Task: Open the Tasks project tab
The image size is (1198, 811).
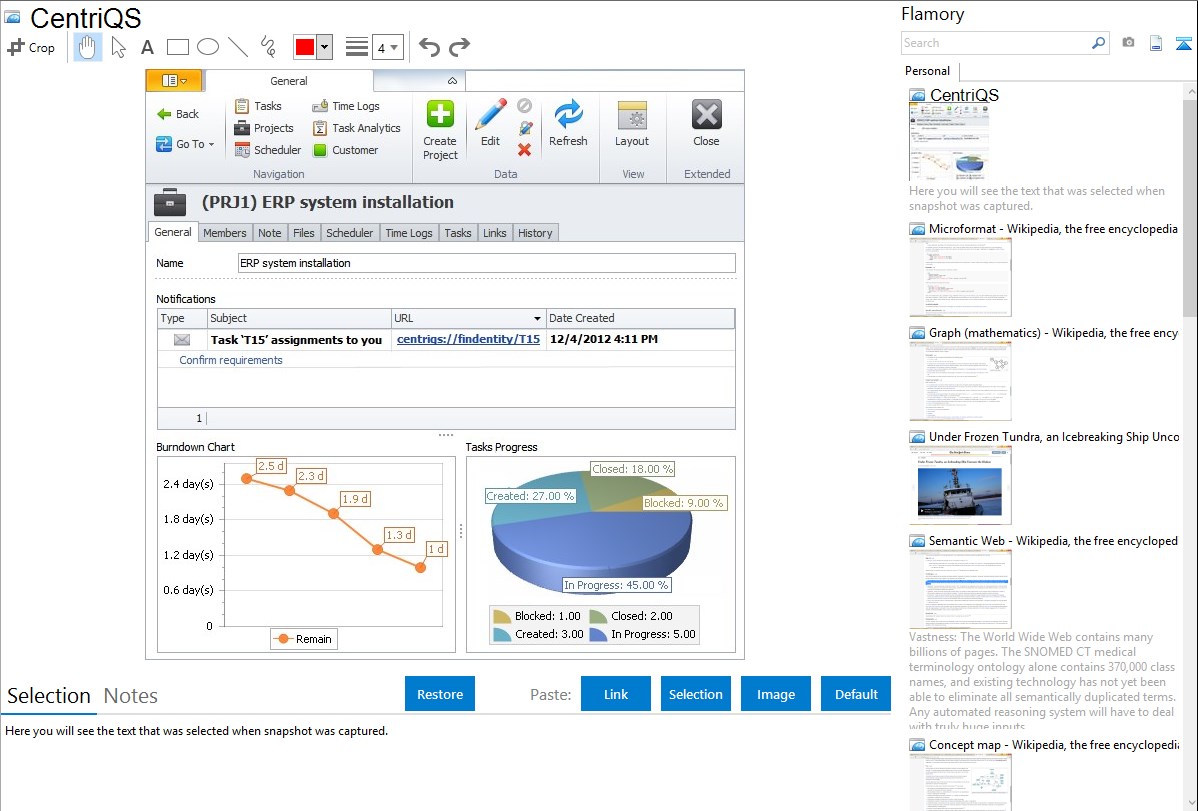Action: coord(458,233)
